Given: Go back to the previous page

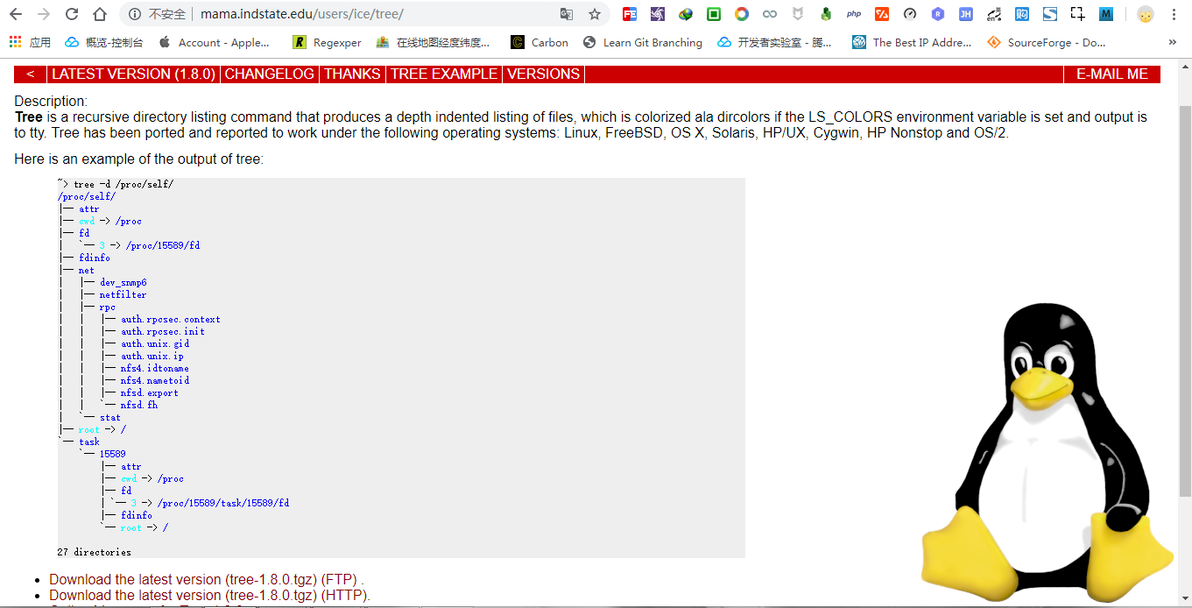Looking at the screenshot, I should 17,14.
